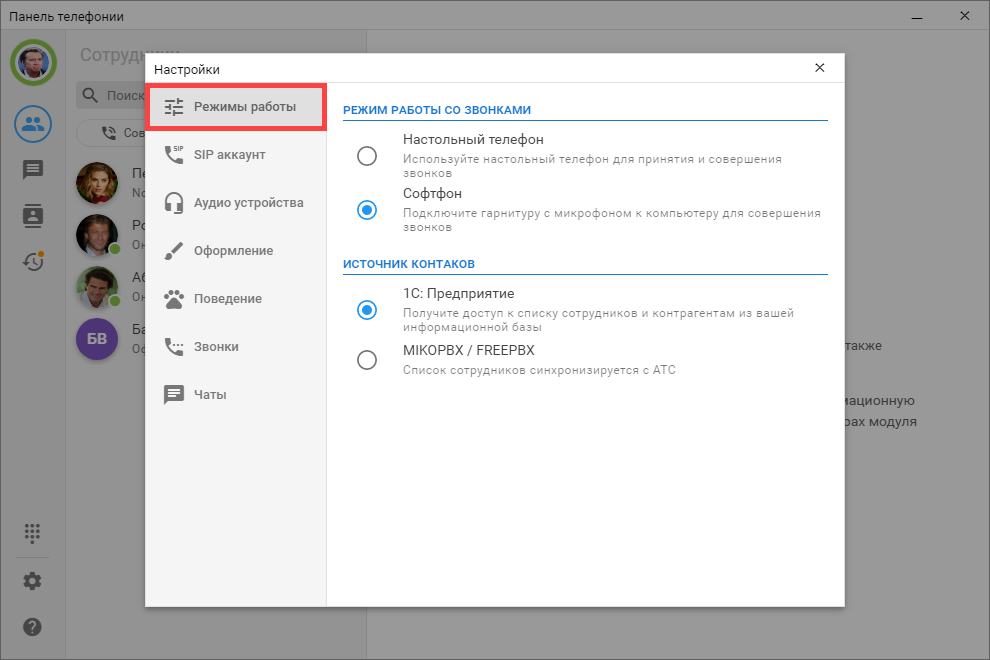Open the dialpad keypad icon

(x=33, y=532)
